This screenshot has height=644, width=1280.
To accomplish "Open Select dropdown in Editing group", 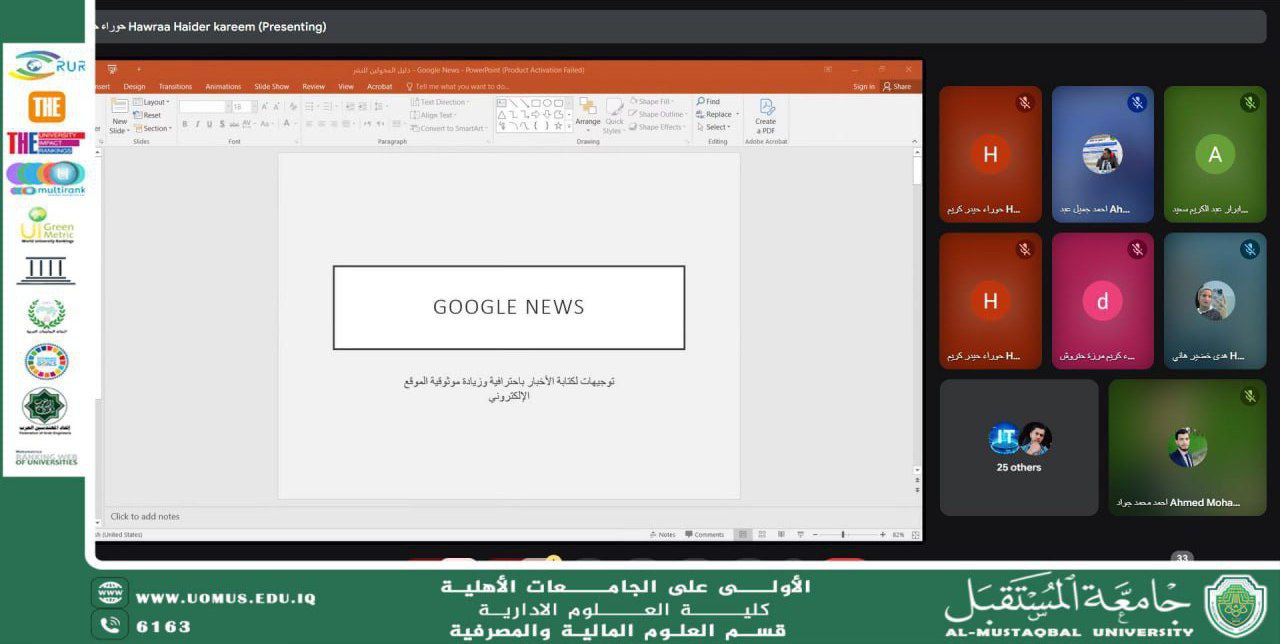I will pyautogui.click(x=714, y=127).
